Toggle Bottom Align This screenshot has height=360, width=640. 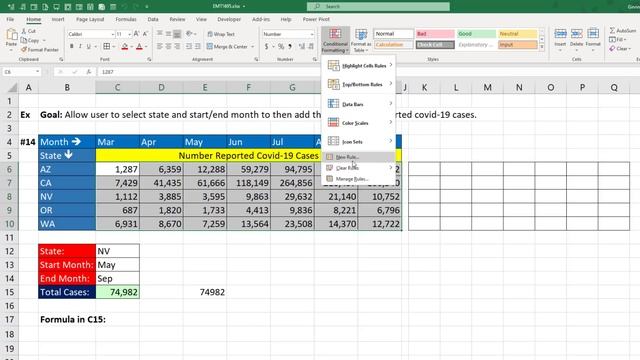pos(177,34)
